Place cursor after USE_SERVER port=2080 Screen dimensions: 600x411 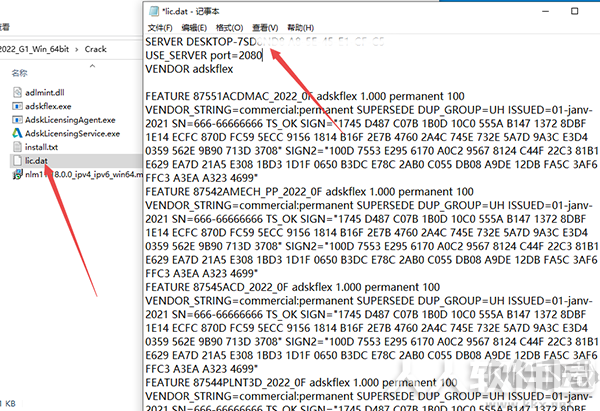click(x=262, y=55)
